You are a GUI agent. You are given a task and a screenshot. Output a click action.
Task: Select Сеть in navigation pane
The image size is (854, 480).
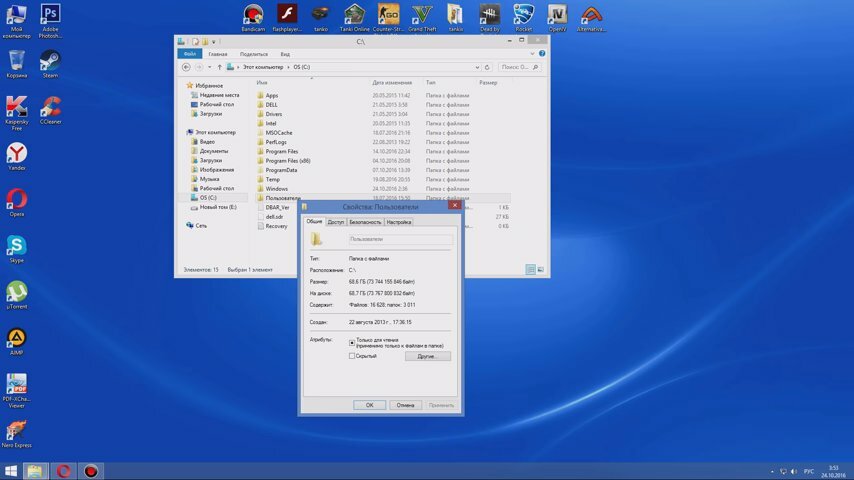201,225
